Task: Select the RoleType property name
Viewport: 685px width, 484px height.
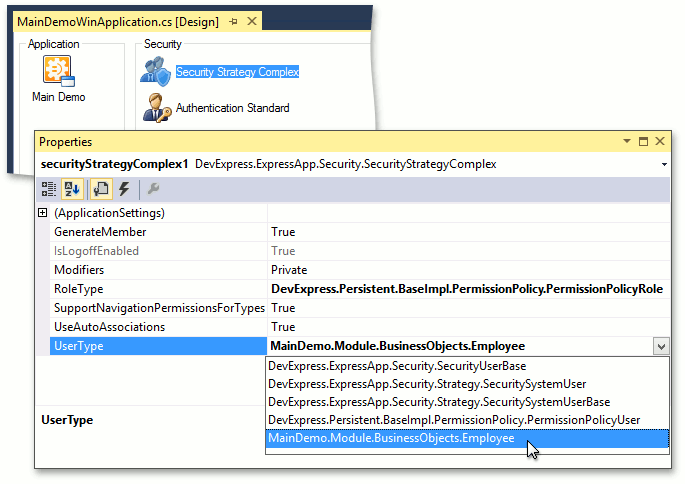Action: [x=79, y=289]
